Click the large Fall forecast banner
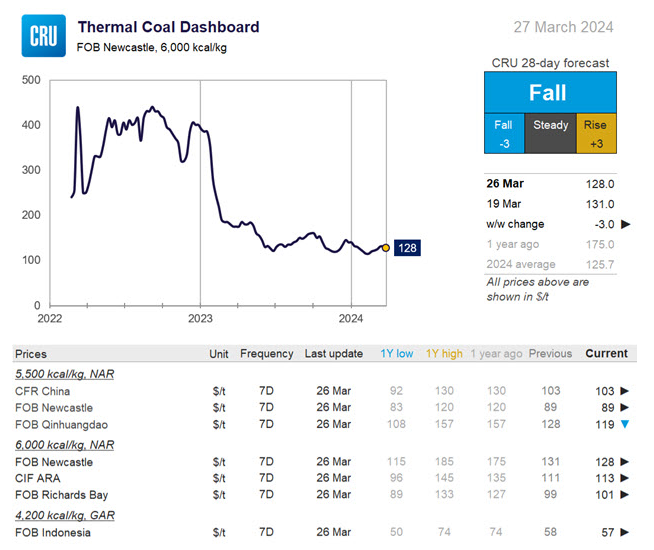The image size is (654, 550). pyautogui.click(x=549, y=93)
